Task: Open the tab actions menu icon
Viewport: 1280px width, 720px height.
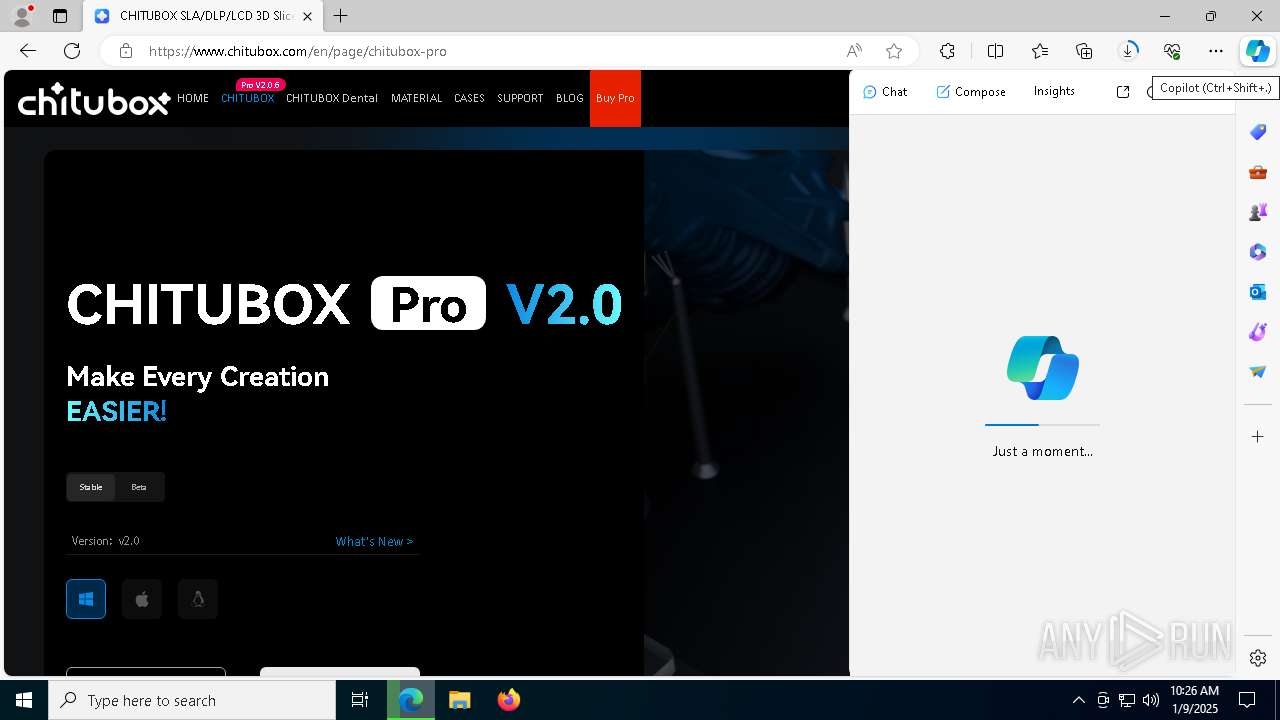Action: (x=60, y=16)
